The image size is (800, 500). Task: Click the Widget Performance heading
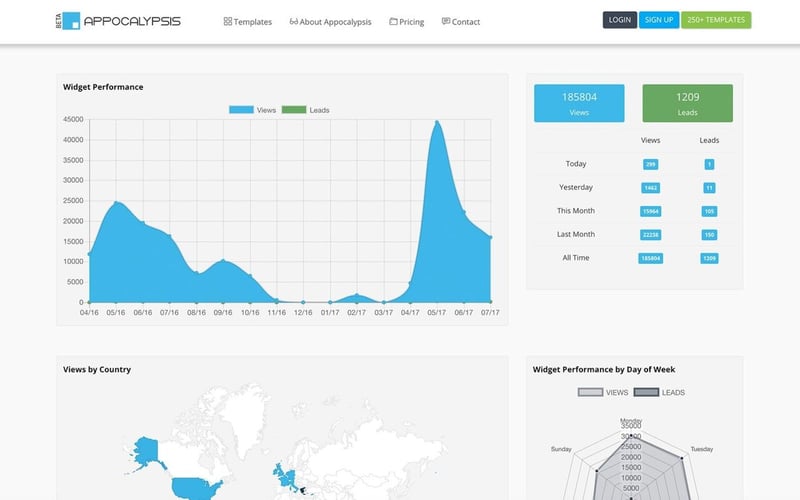pyautogui.click(x=103, y=87)
